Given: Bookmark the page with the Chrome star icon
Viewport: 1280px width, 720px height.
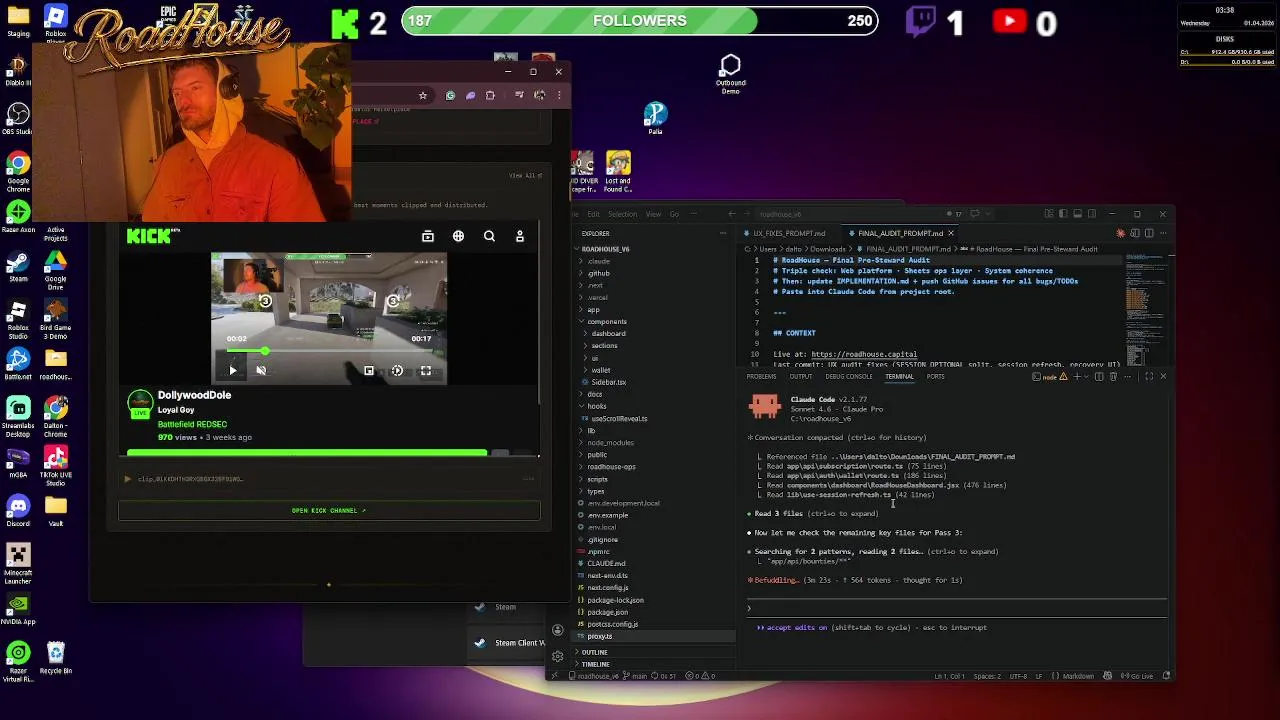Looking at the screenshot, I should pos(423,95).
